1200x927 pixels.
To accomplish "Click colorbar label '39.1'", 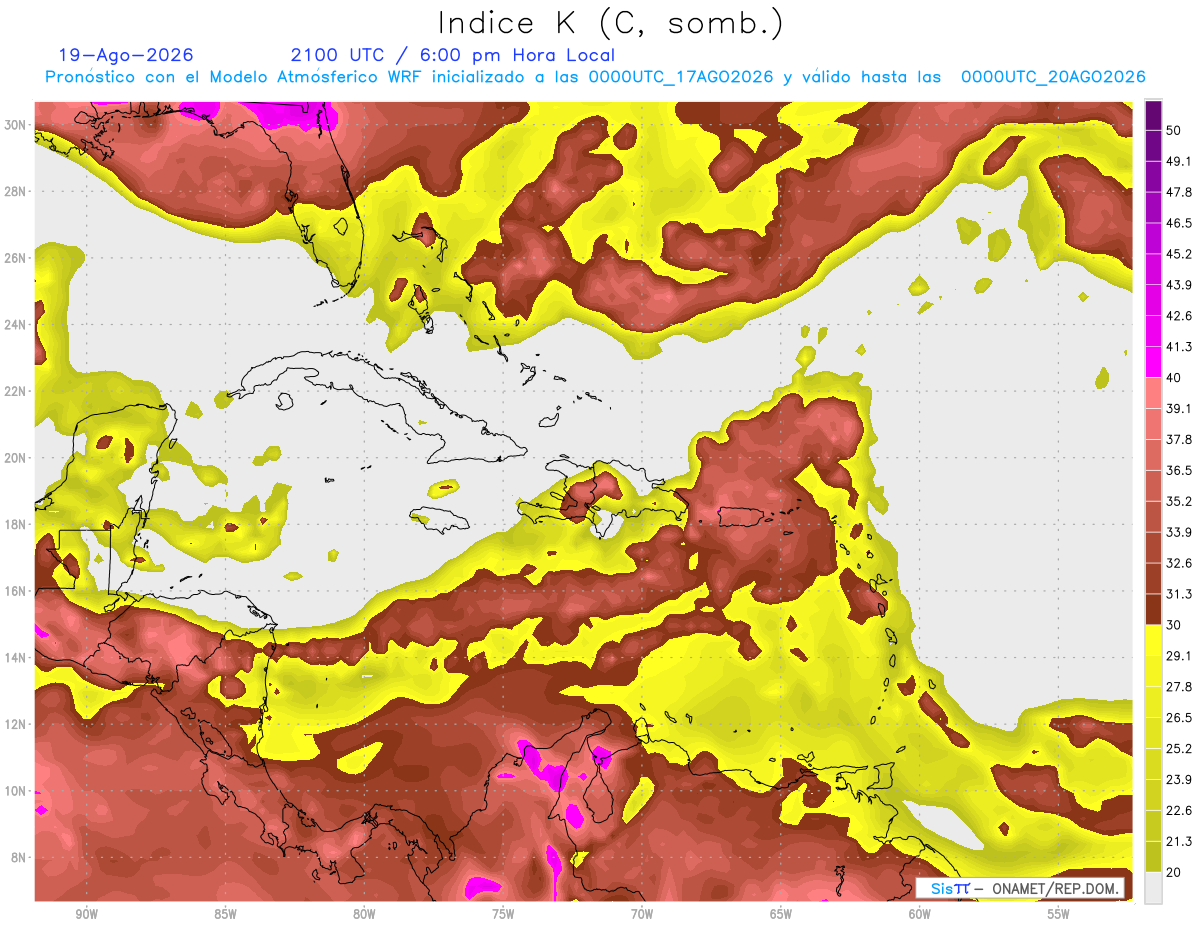I will (1179, 408).
